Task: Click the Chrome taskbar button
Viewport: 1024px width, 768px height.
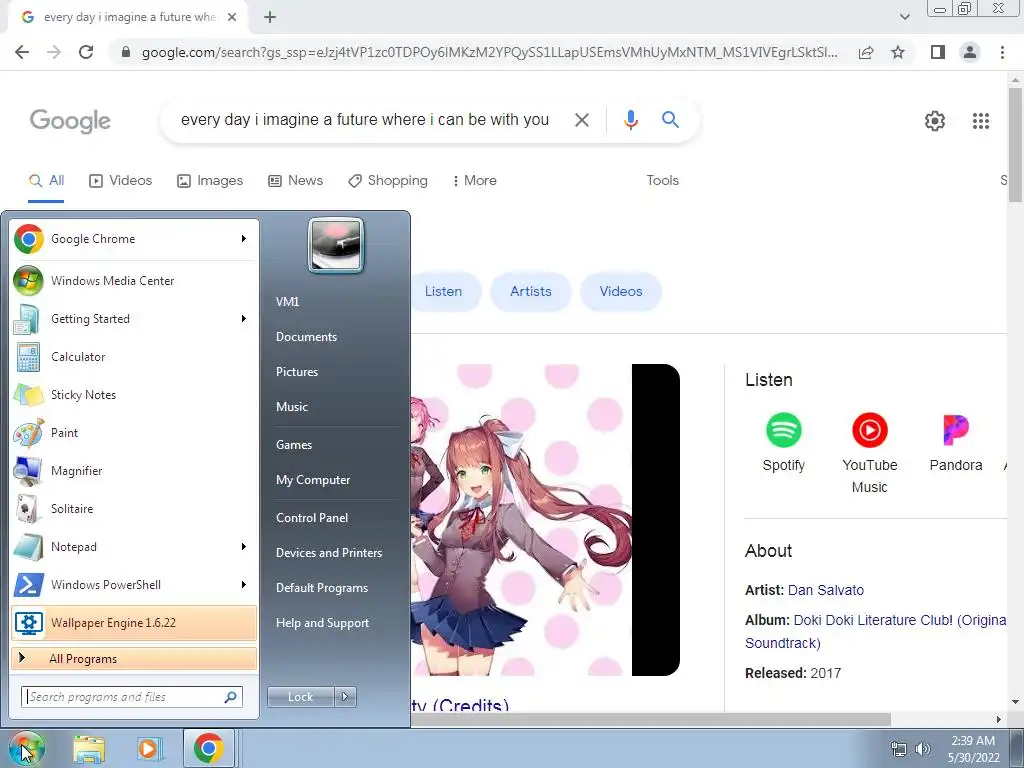Action: tap(208, 748)
